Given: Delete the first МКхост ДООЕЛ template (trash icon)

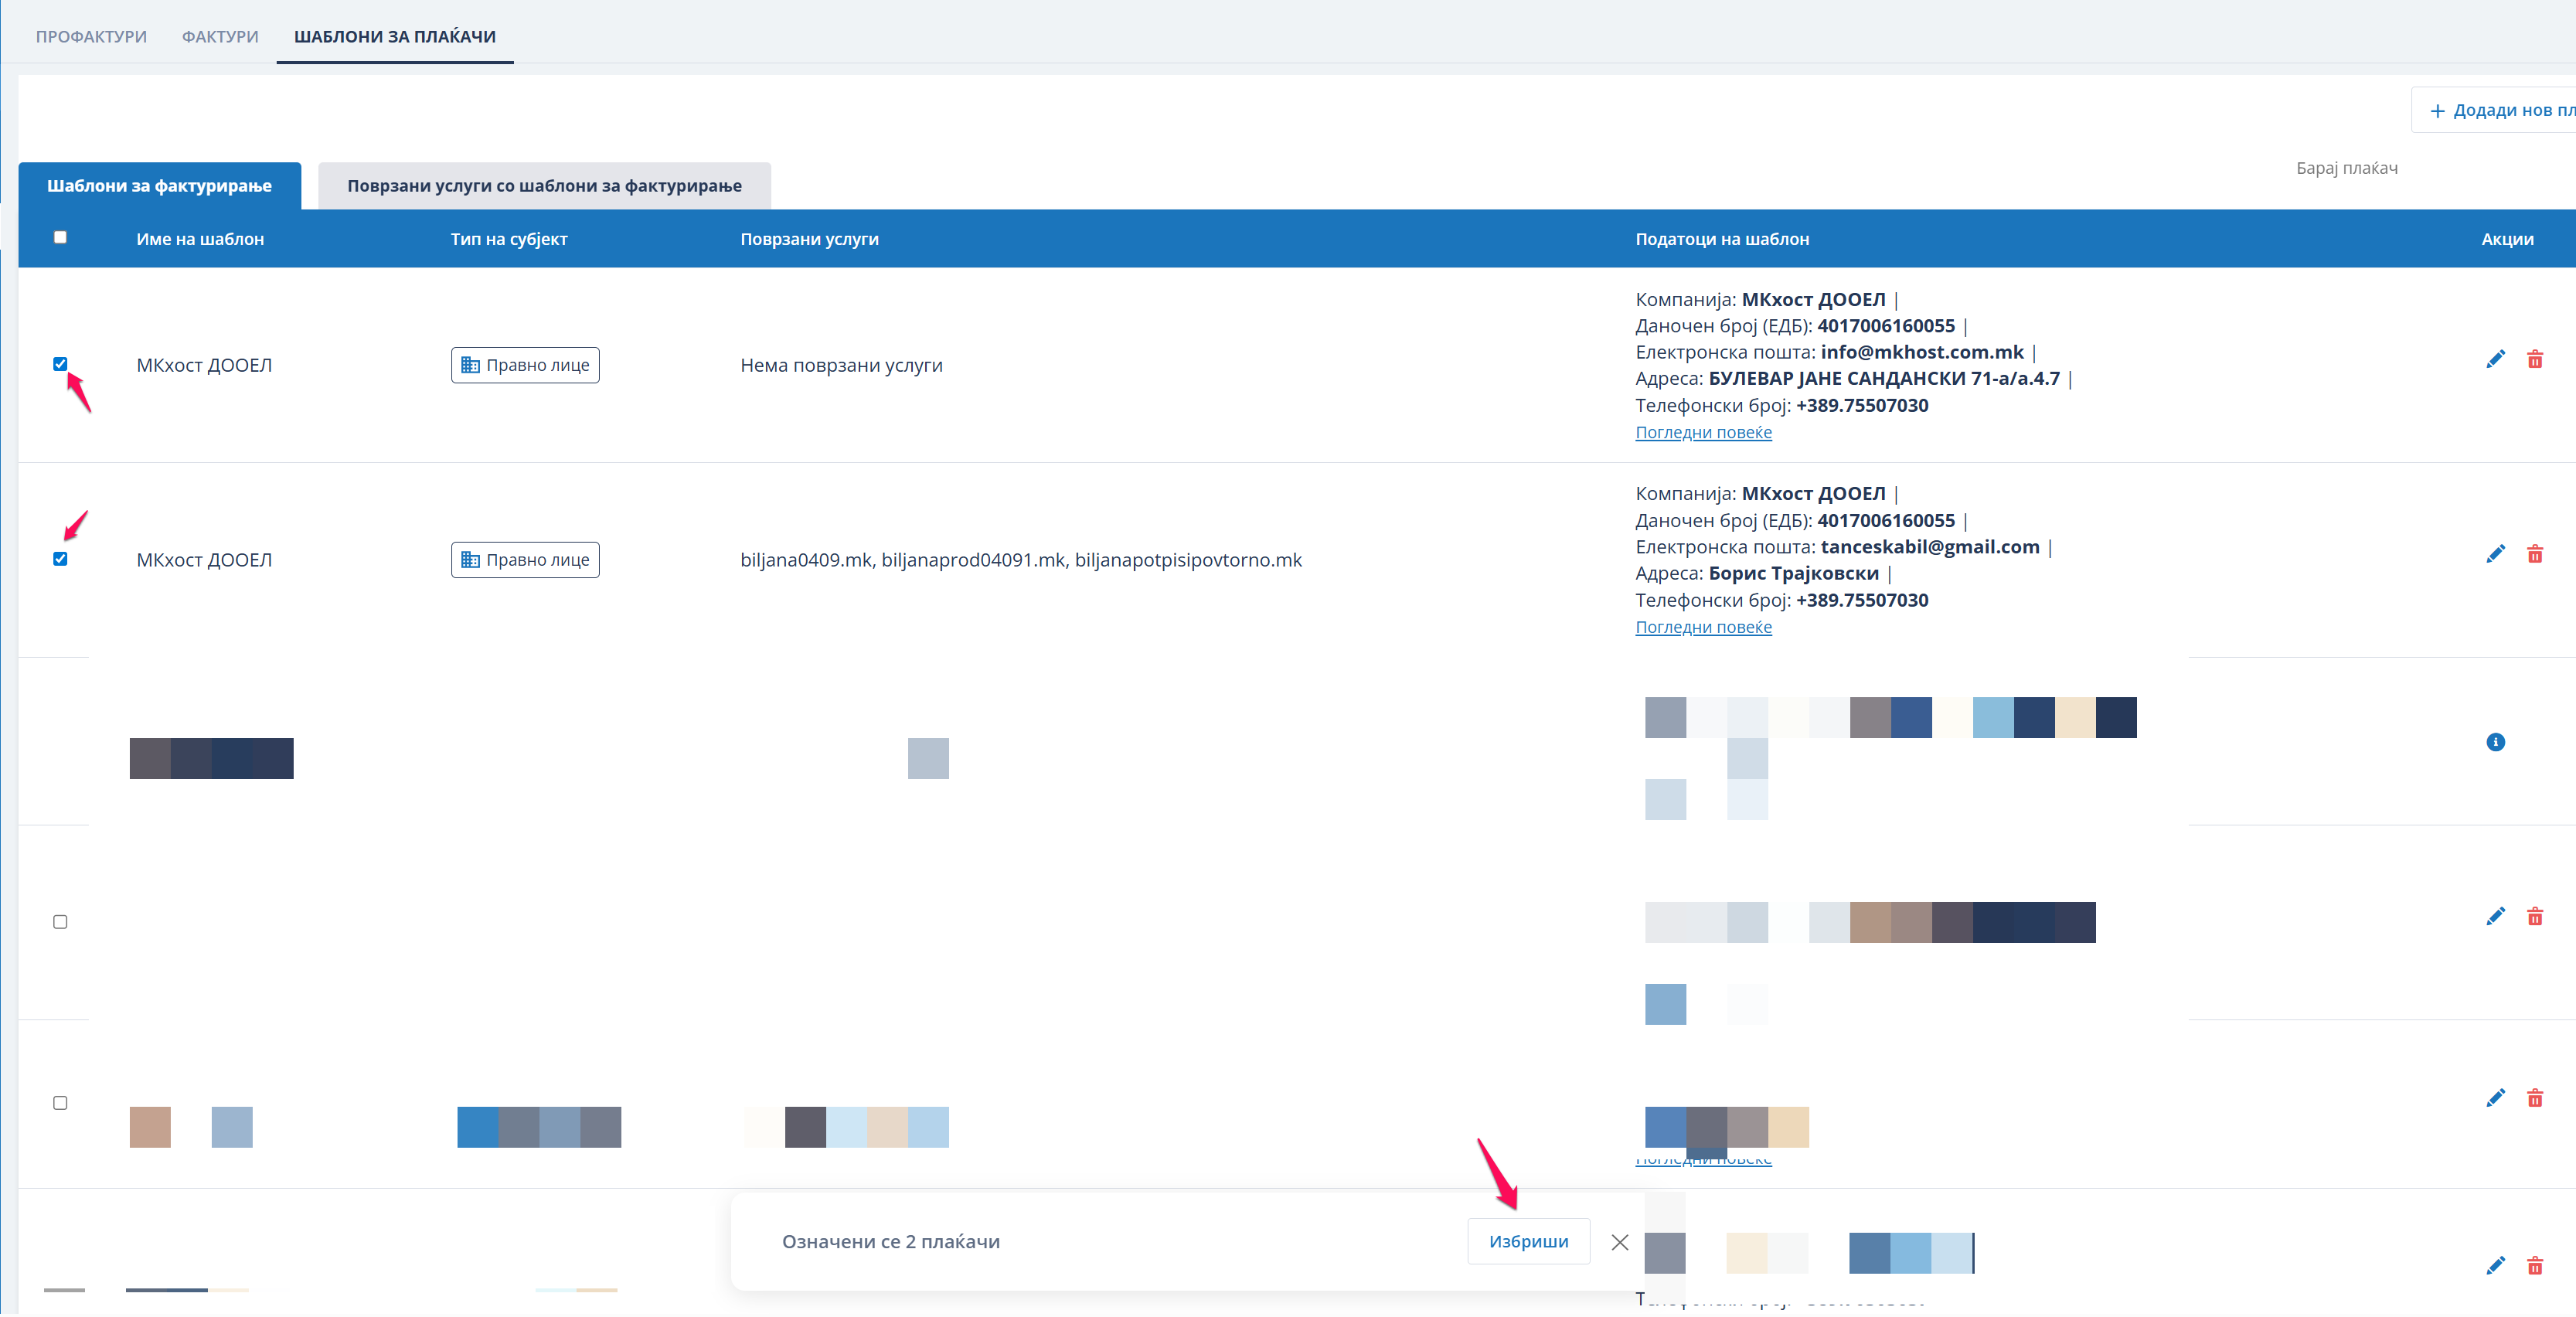Looking at the screenshot, I should tap(2534, 359).
